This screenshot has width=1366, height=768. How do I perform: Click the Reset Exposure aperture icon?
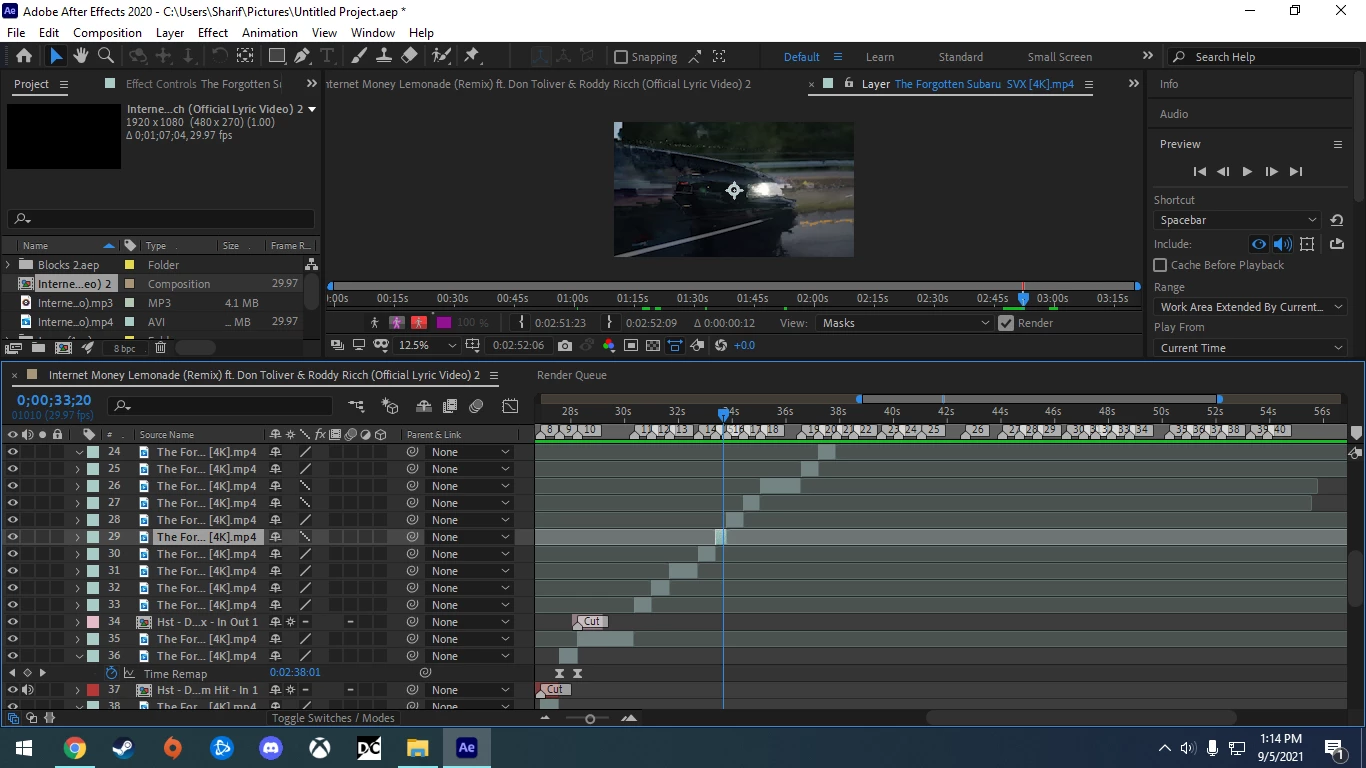pos(721,345)
